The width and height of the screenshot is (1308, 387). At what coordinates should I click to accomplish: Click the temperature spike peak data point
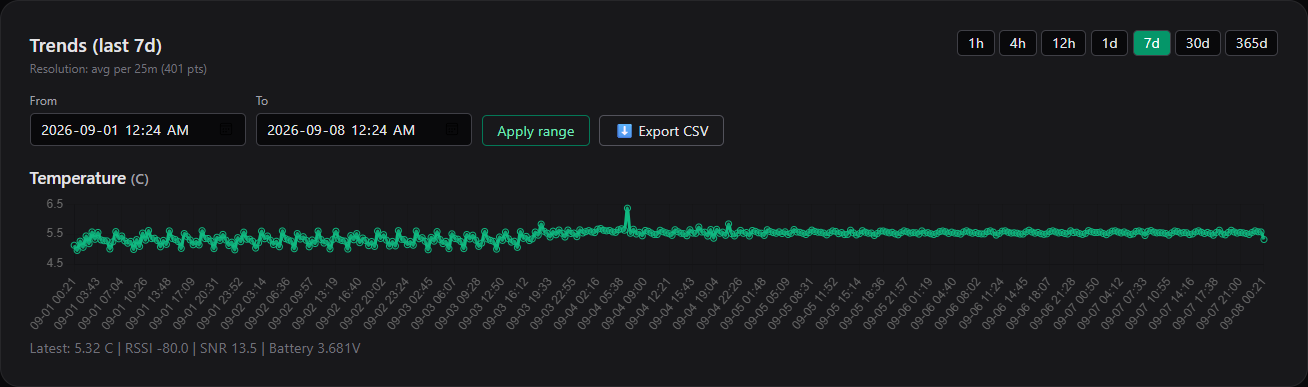coord(627,209)
